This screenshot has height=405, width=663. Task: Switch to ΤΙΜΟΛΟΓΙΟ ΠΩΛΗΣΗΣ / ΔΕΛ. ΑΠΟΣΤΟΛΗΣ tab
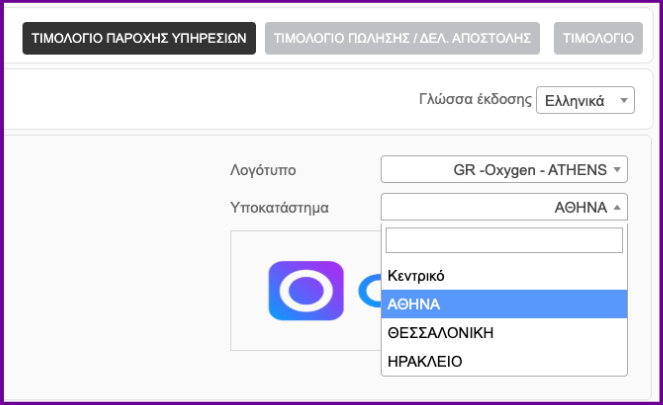point(403,38)
